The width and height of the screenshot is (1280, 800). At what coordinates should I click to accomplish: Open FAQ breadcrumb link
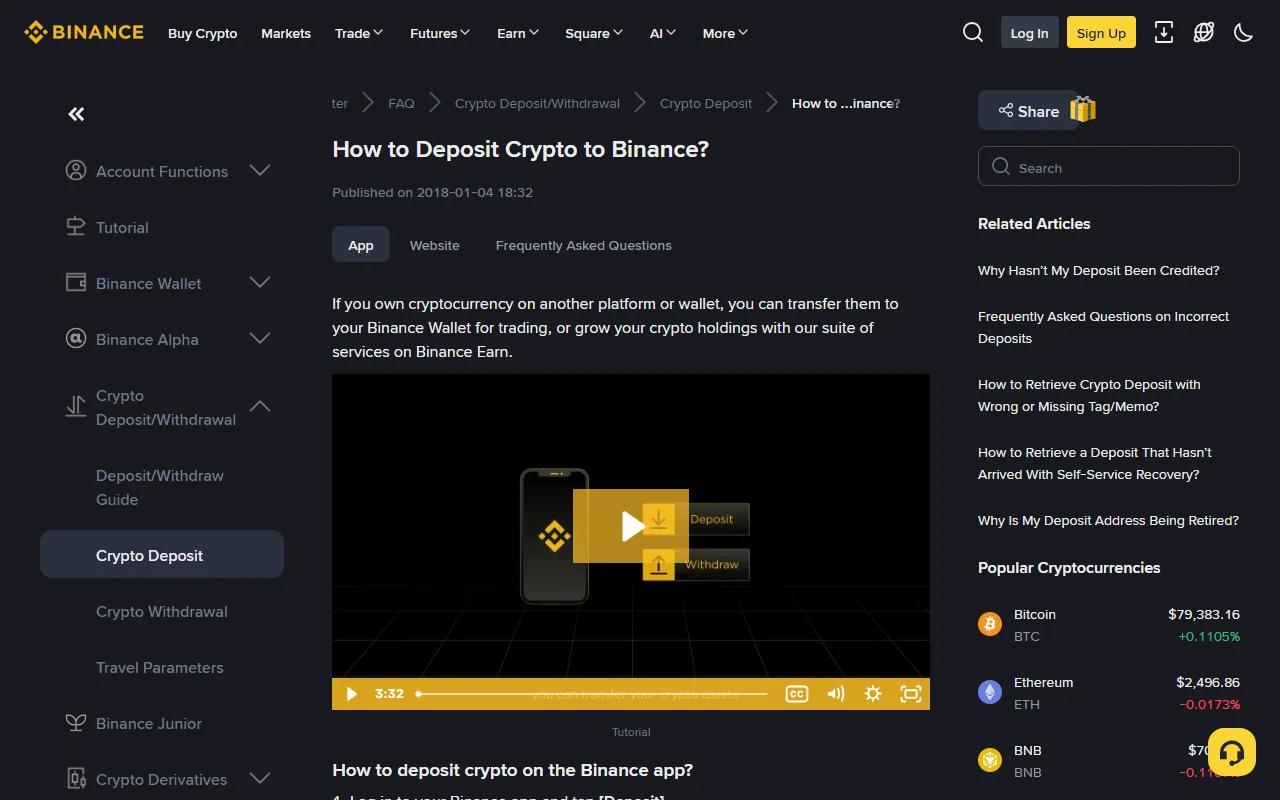point(401,103)
